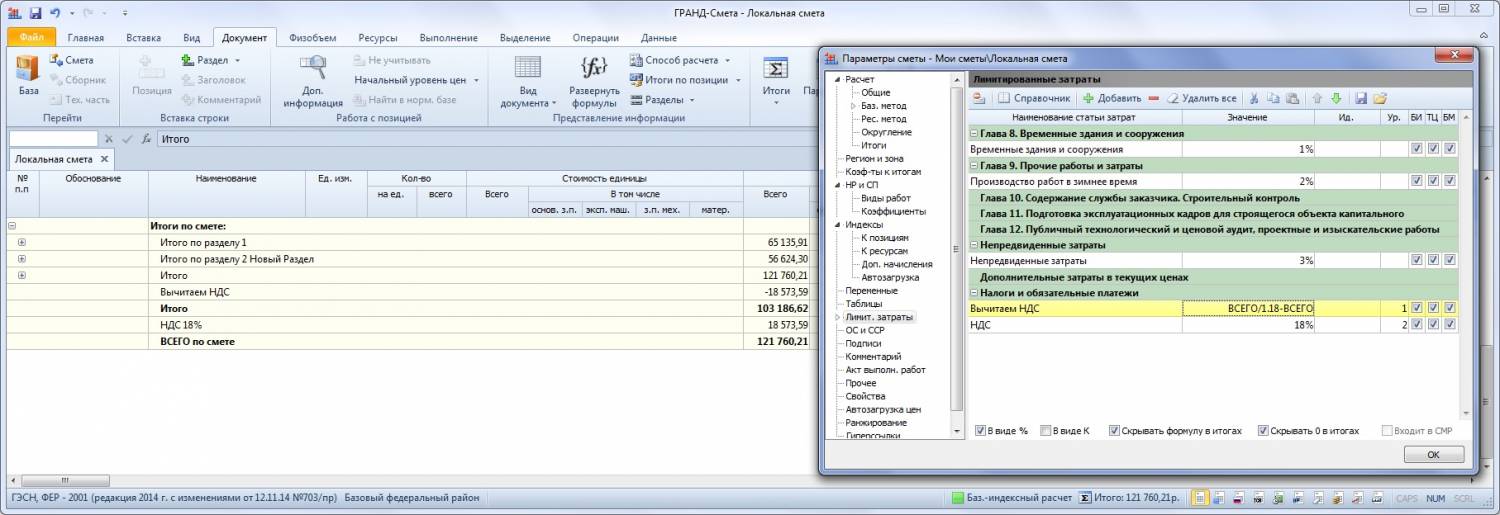
Task: Collapse 'Глава 8. Временные здания и сооружения'
Action: click(974, 133)
